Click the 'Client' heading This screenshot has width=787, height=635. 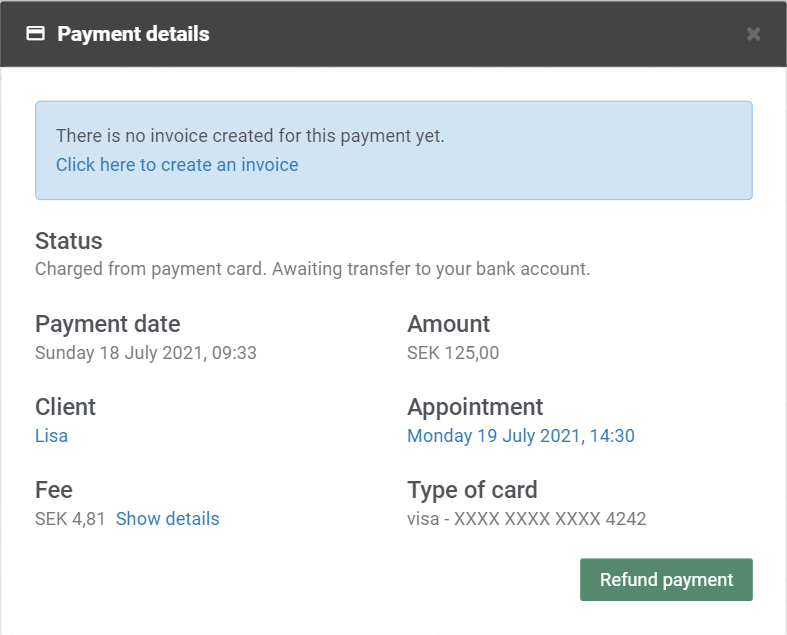pos(65,407)
